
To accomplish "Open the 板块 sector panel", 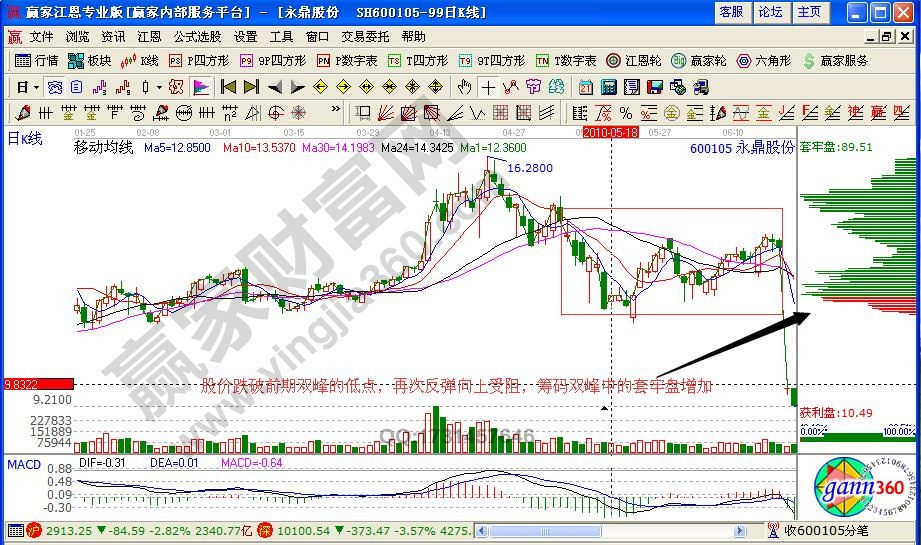I will 90,60.
